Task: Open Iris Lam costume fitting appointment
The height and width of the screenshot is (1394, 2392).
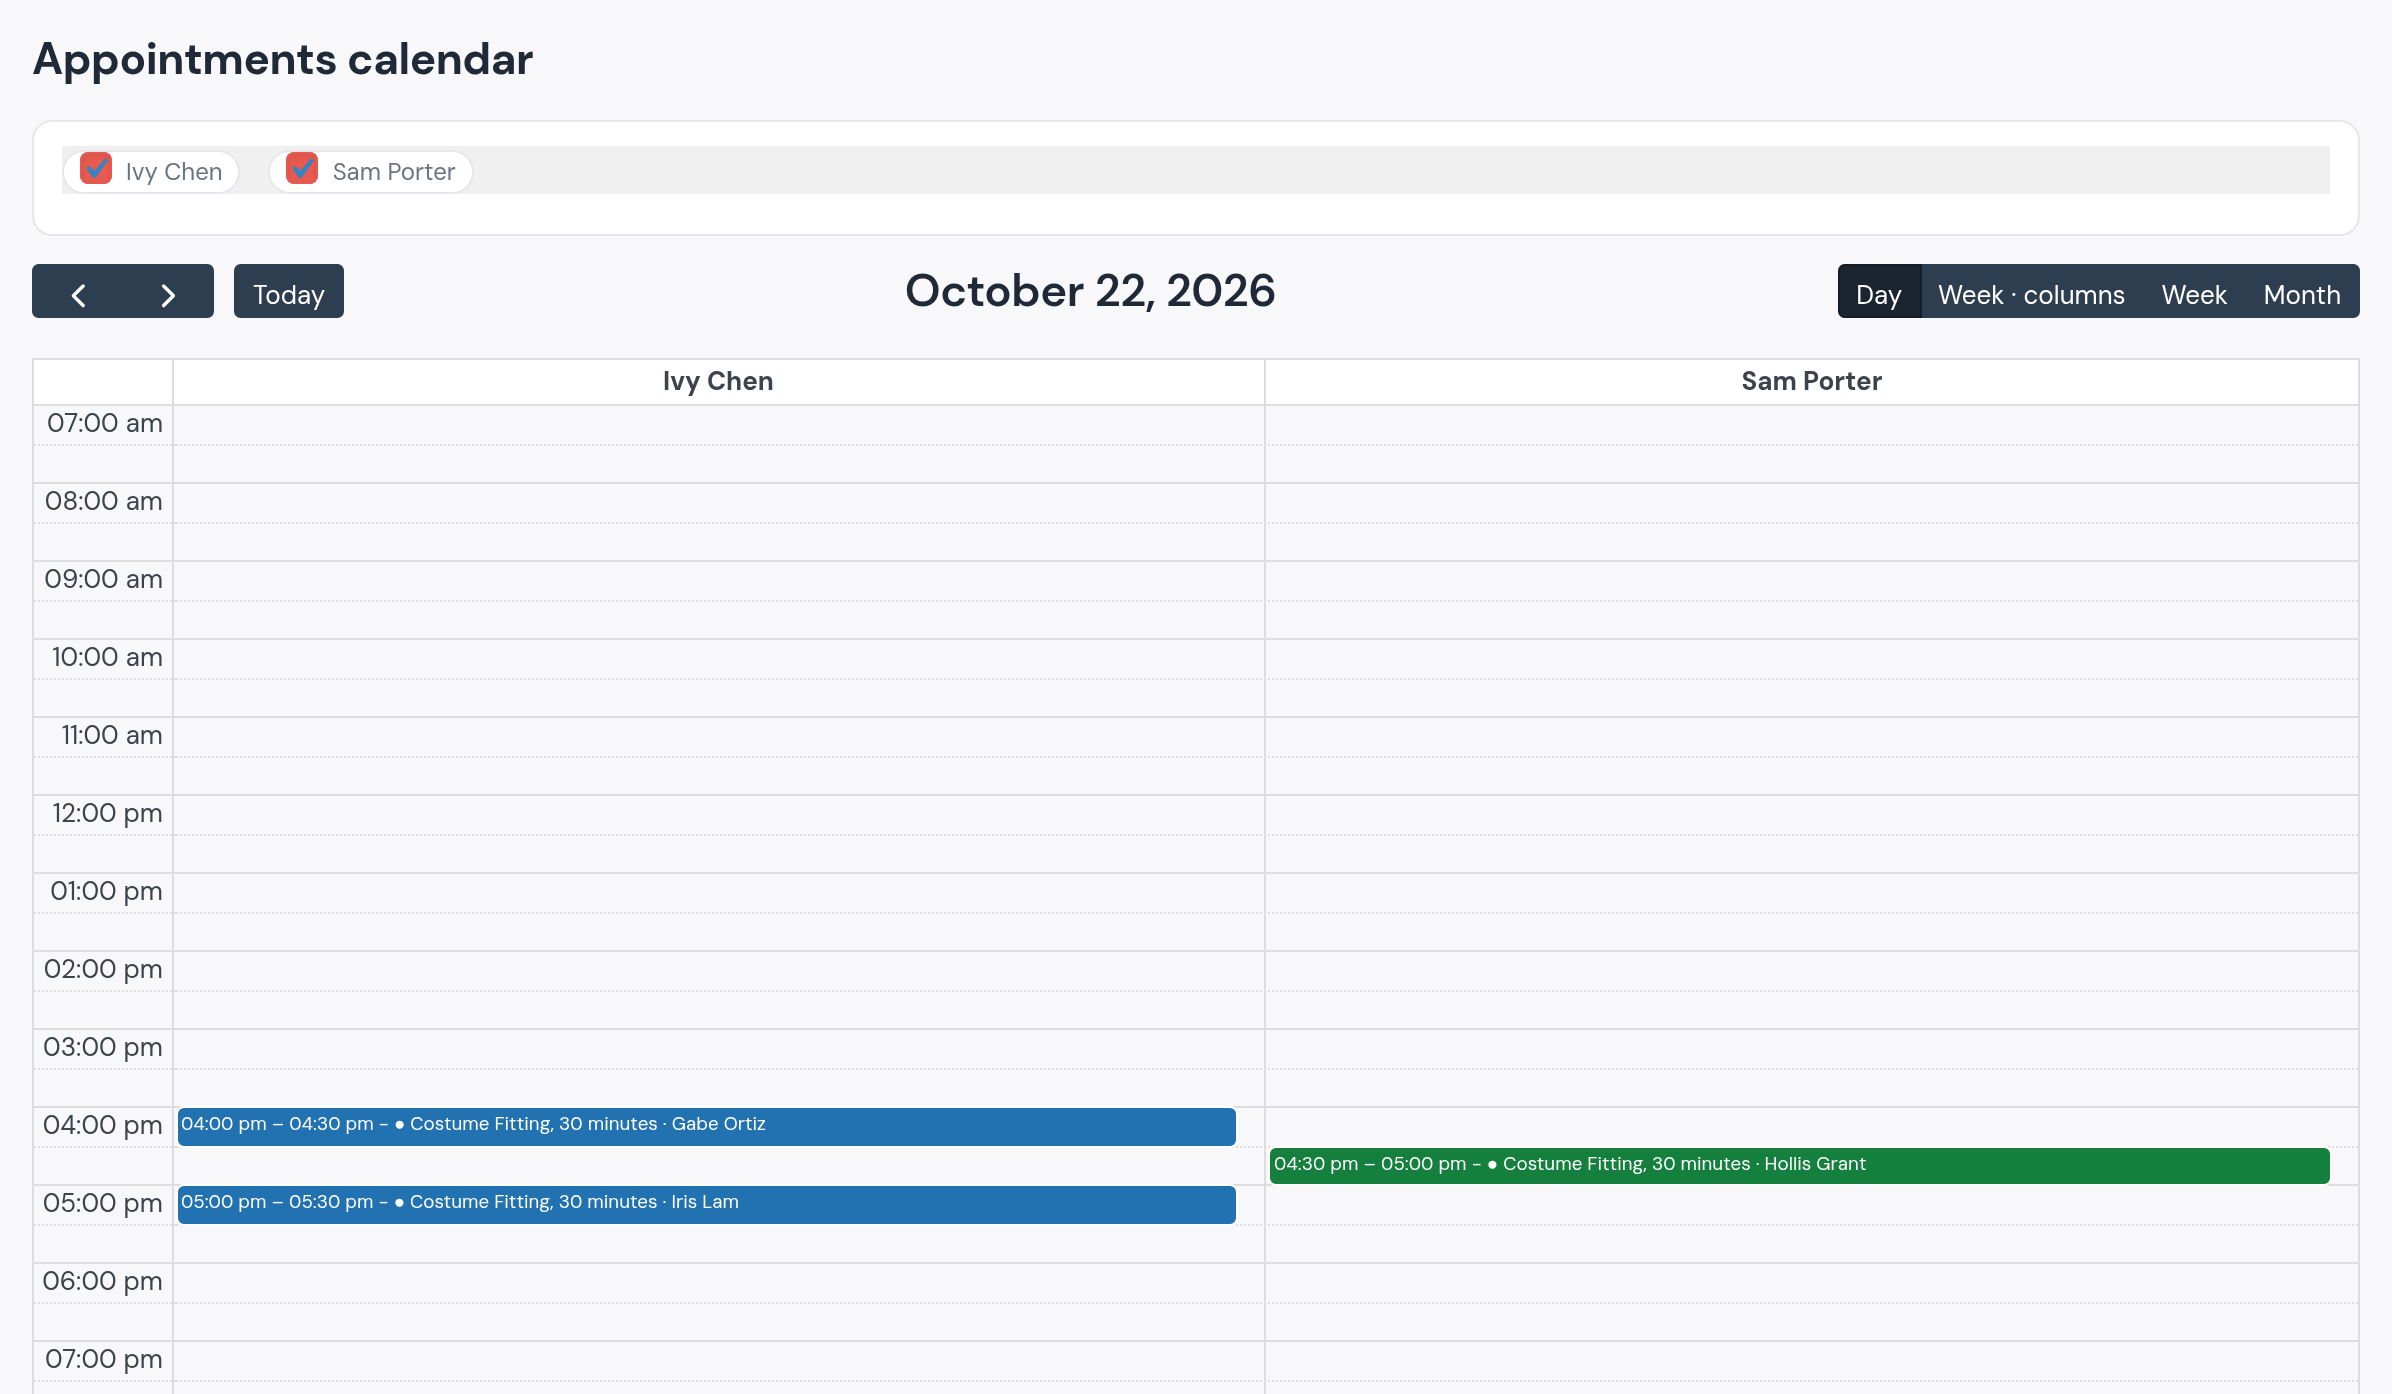Action: pos(707,1204)
